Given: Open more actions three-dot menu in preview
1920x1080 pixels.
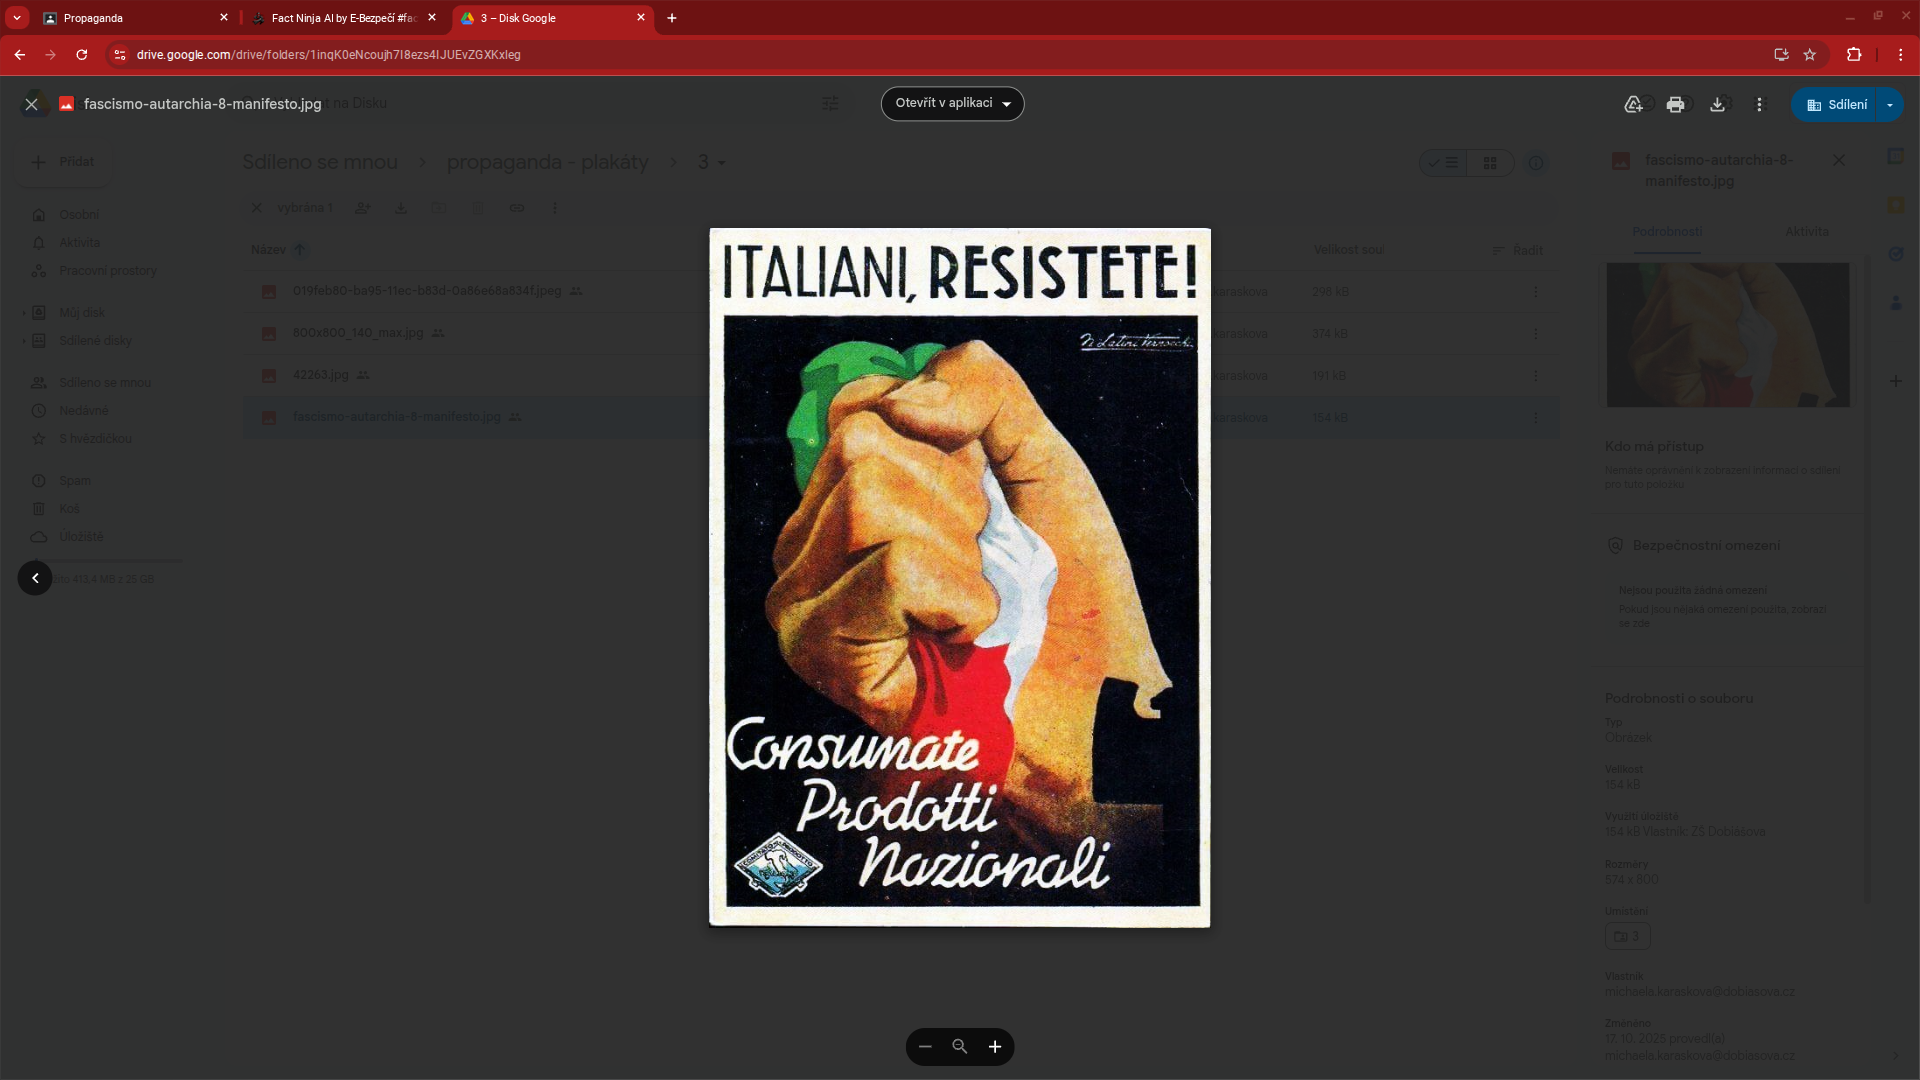Looking at the screenshot, I should pos(1759,104).
